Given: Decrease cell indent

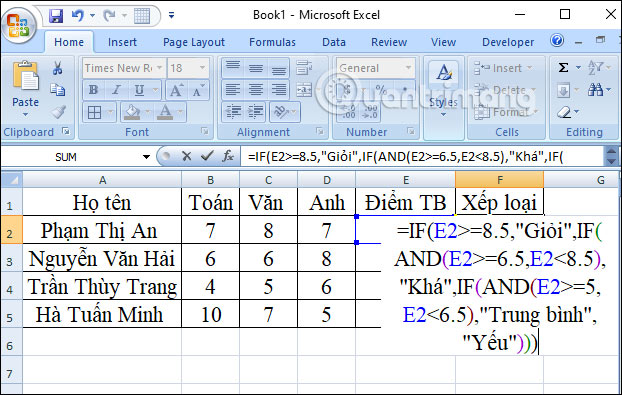Looking at the screenshot, I should 233,112.
